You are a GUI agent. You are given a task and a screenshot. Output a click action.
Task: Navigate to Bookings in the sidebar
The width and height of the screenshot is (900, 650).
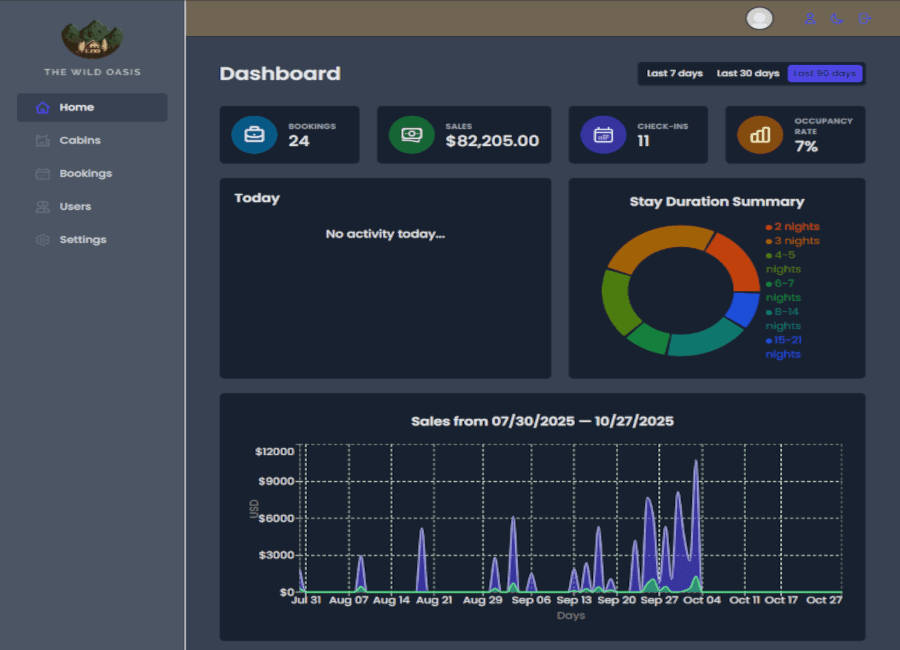pyautogui.click(x=85, y=173)
